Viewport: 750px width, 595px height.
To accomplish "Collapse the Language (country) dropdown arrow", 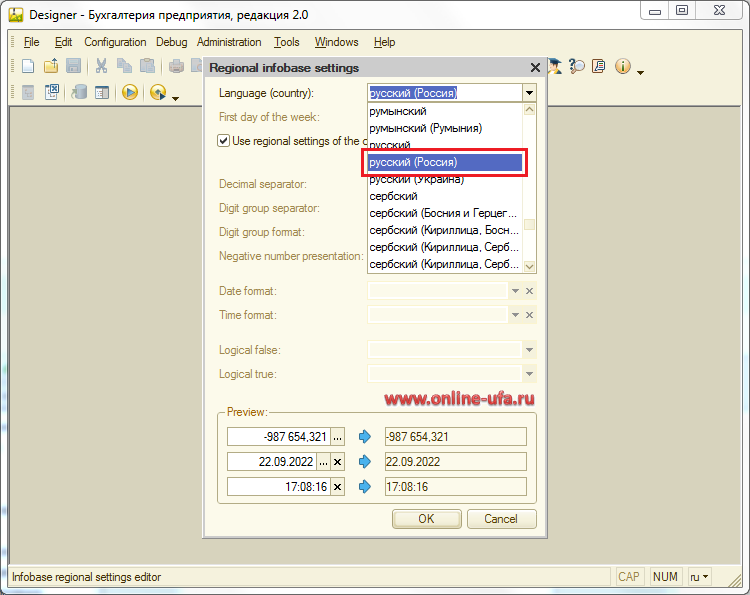I will pos(529,93).
